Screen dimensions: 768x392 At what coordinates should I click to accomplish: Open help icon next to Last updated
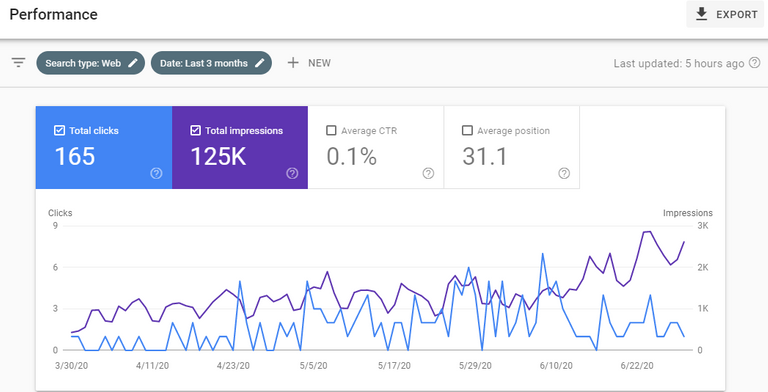tap(755, 63)
